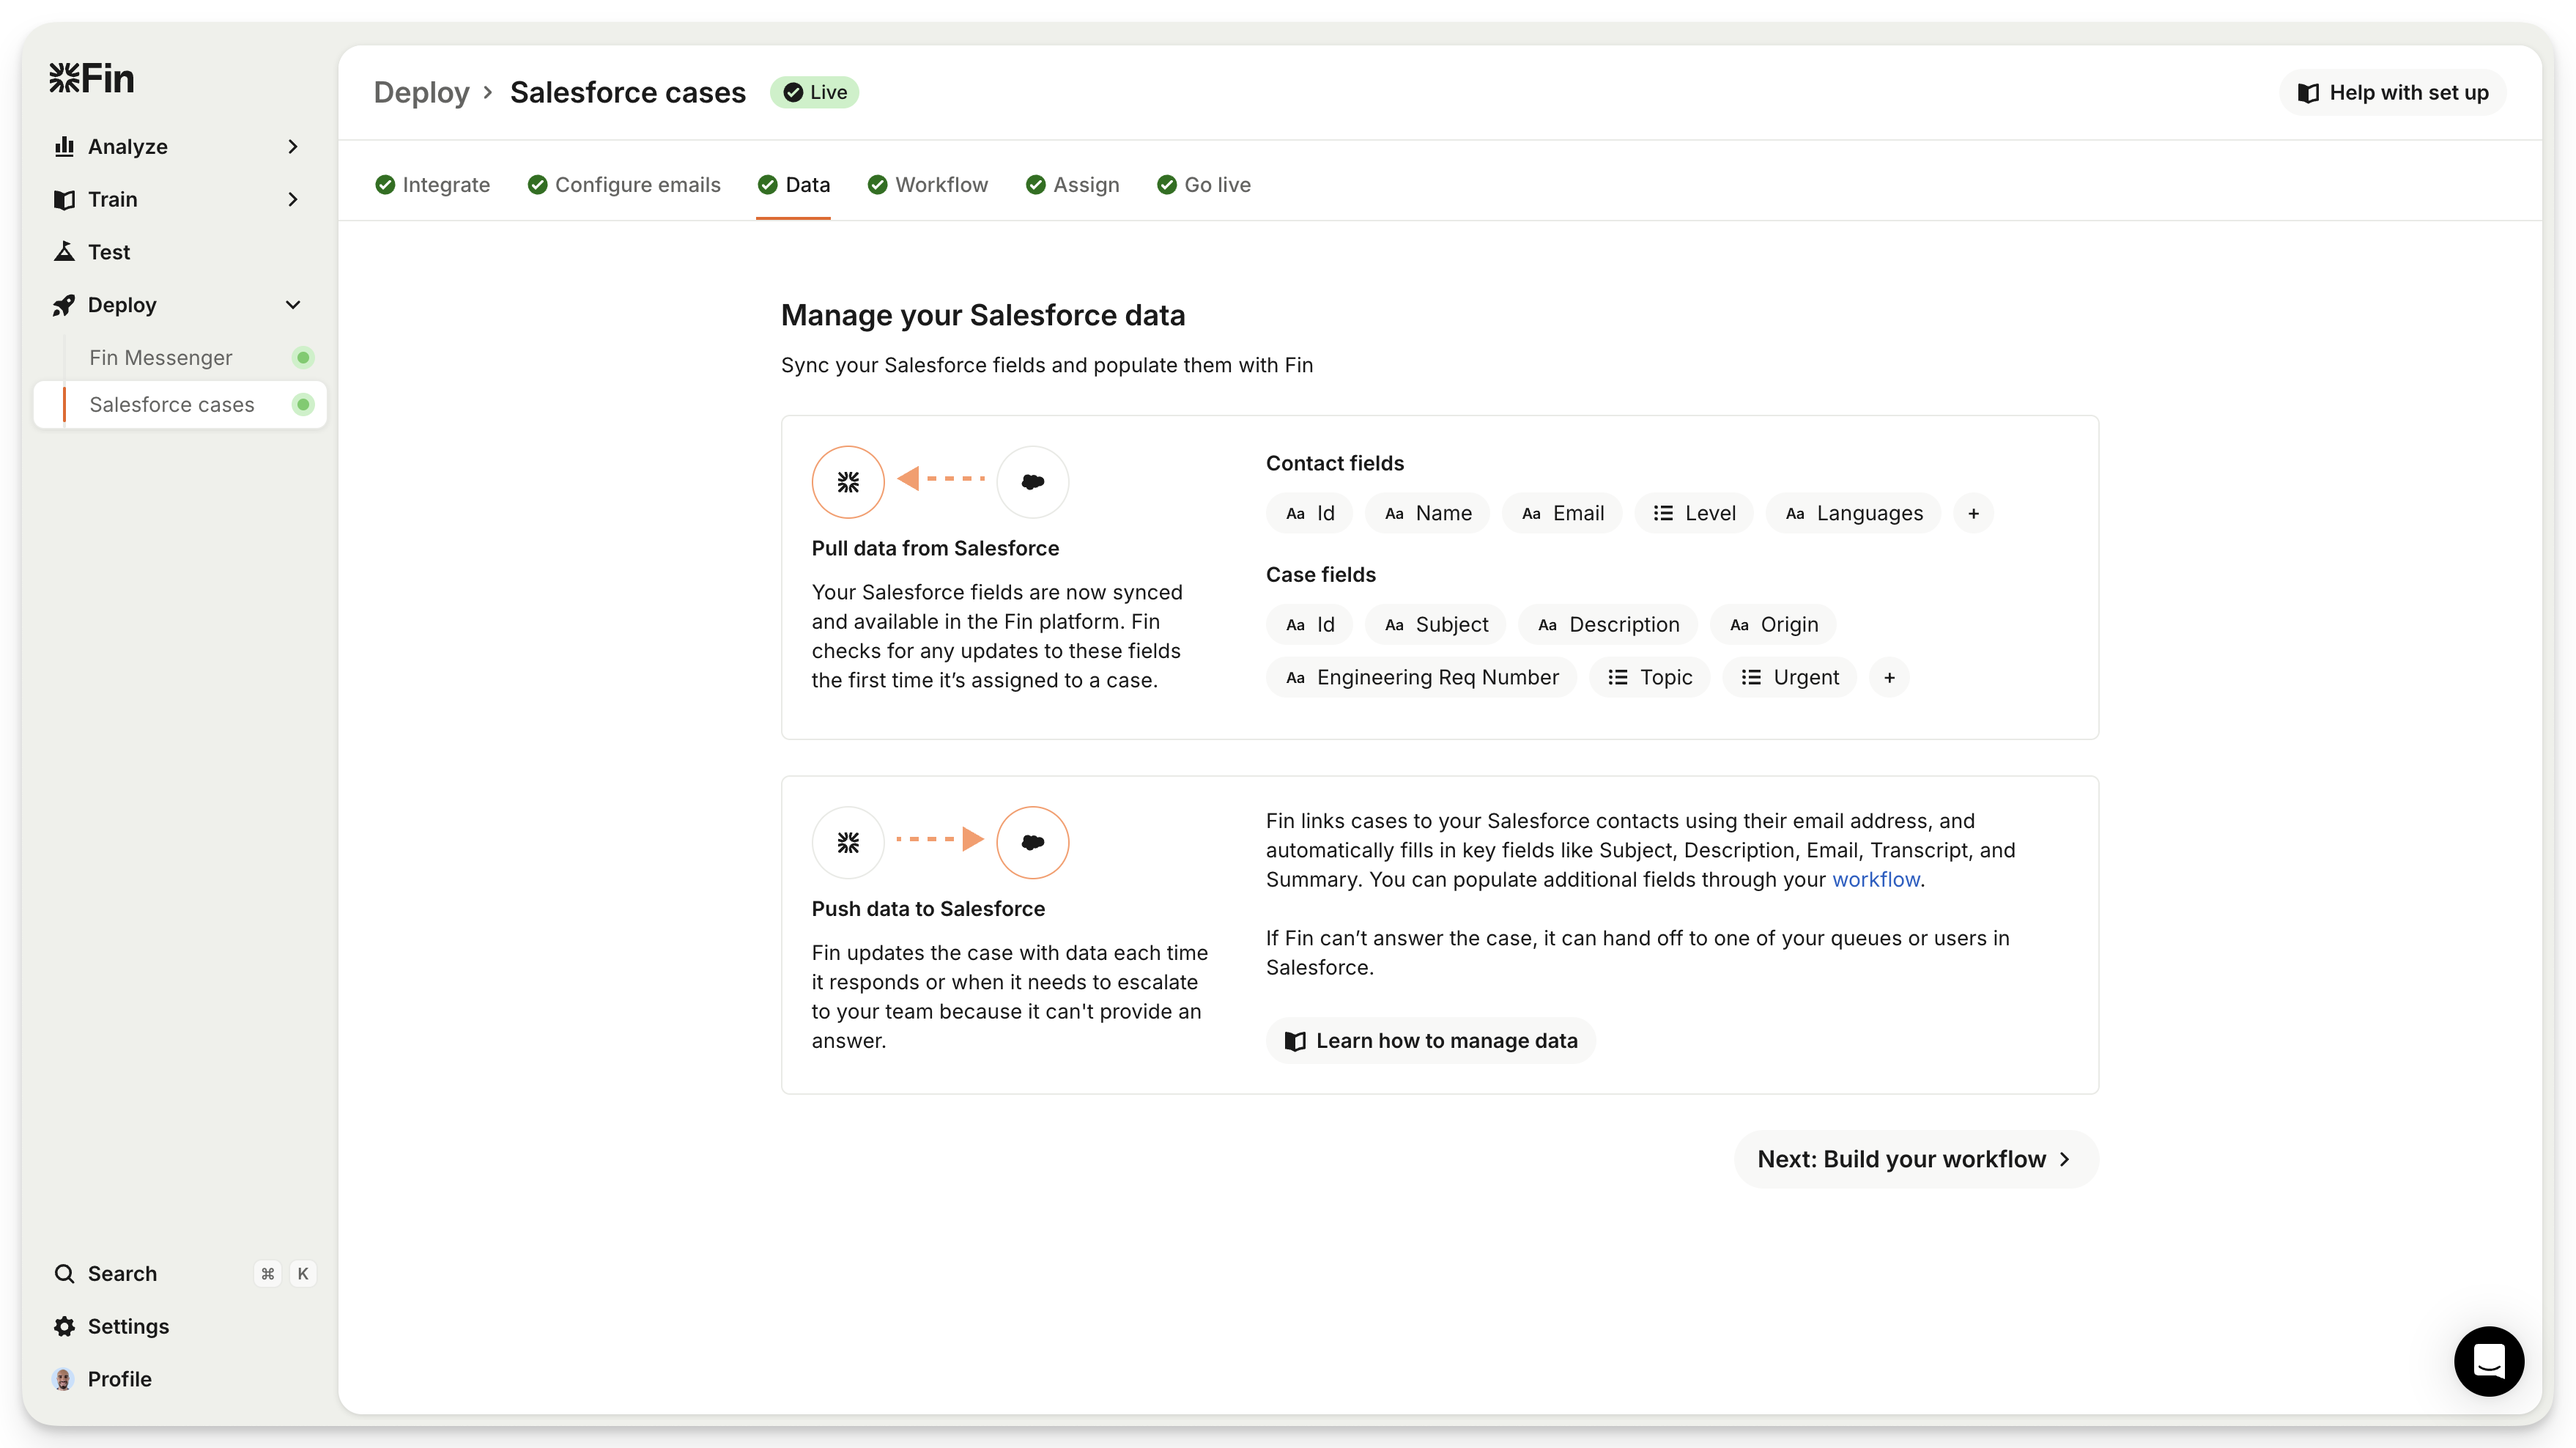Add a new contact field with plus
This screenshot has width=2576, height=1448.
pos(1973,513)
